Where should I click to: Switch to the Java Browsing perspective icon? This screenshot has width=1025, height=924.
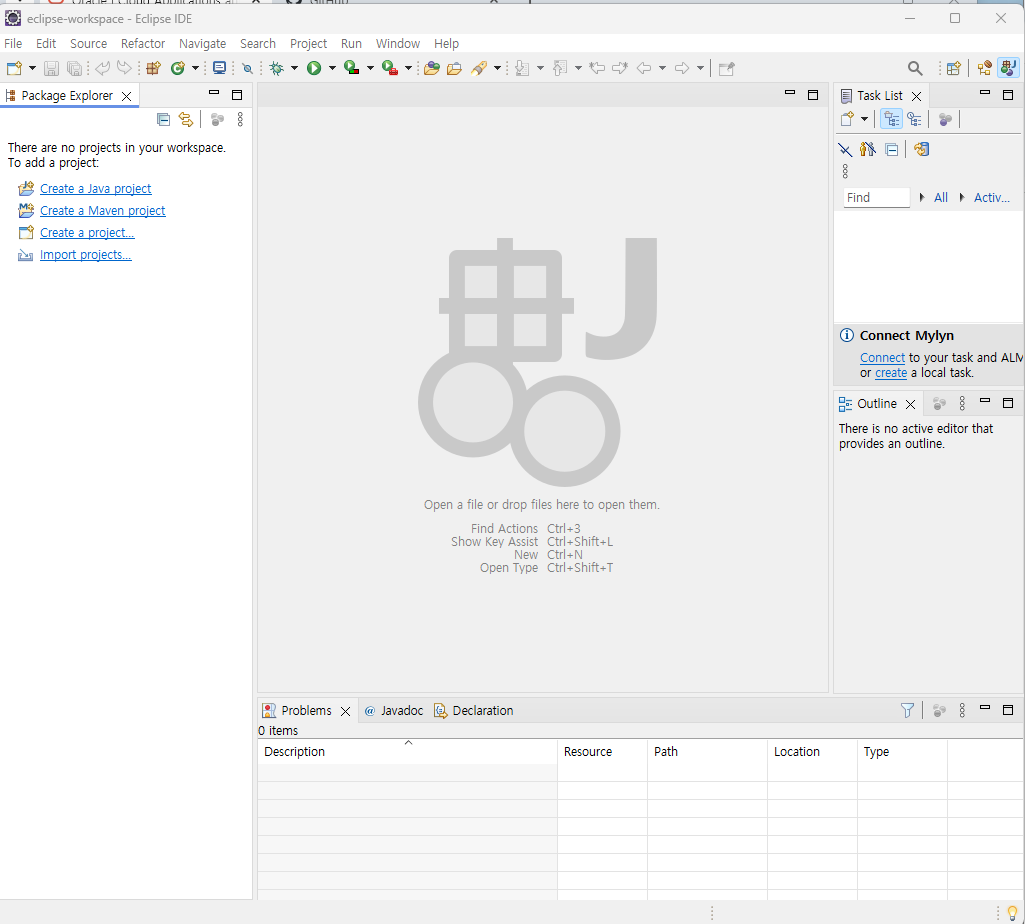[x=984, y=68]
